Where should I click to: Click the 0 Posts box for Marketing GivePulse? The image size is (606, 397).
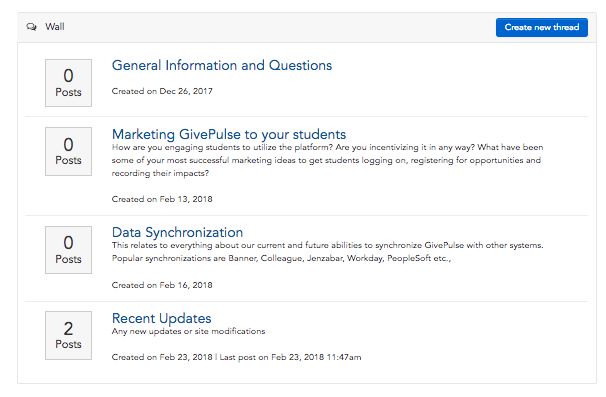point(68,152)
